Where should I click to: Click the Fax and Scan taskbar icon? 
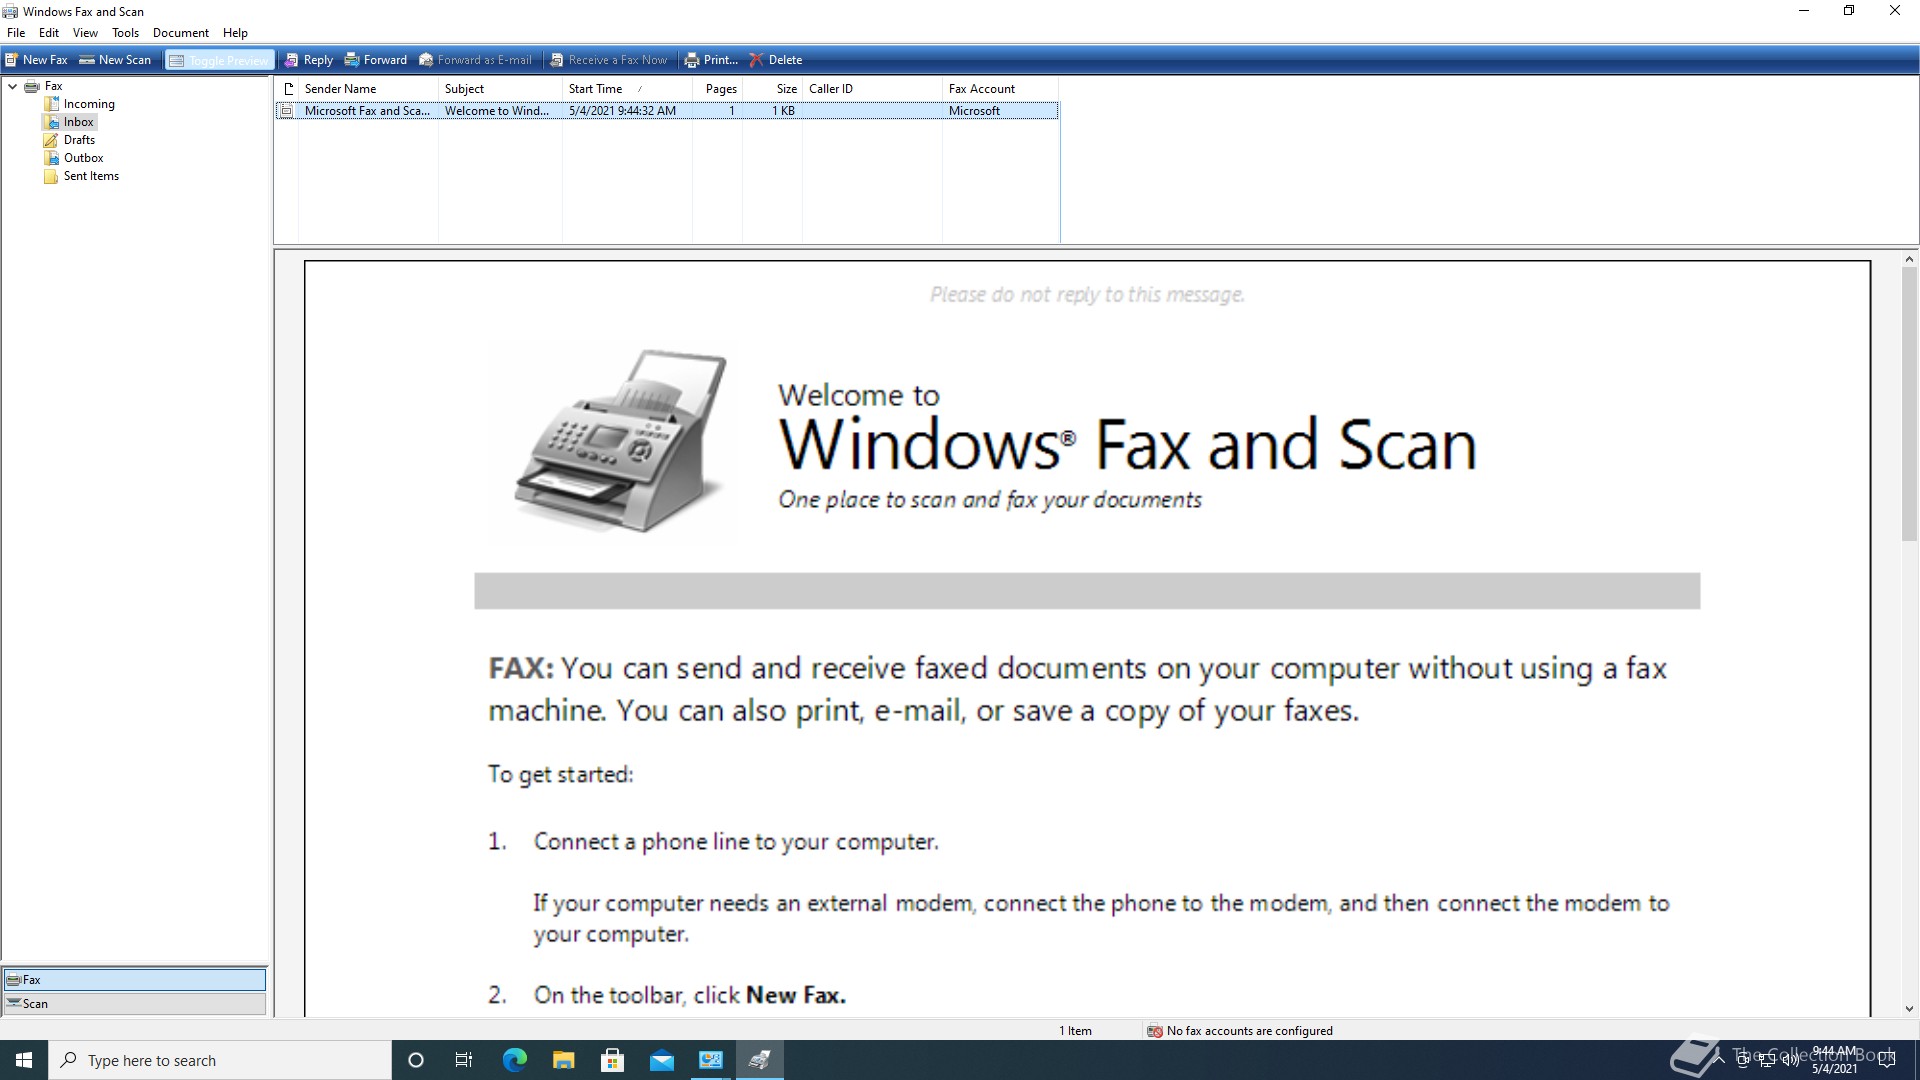(759, 1060)
